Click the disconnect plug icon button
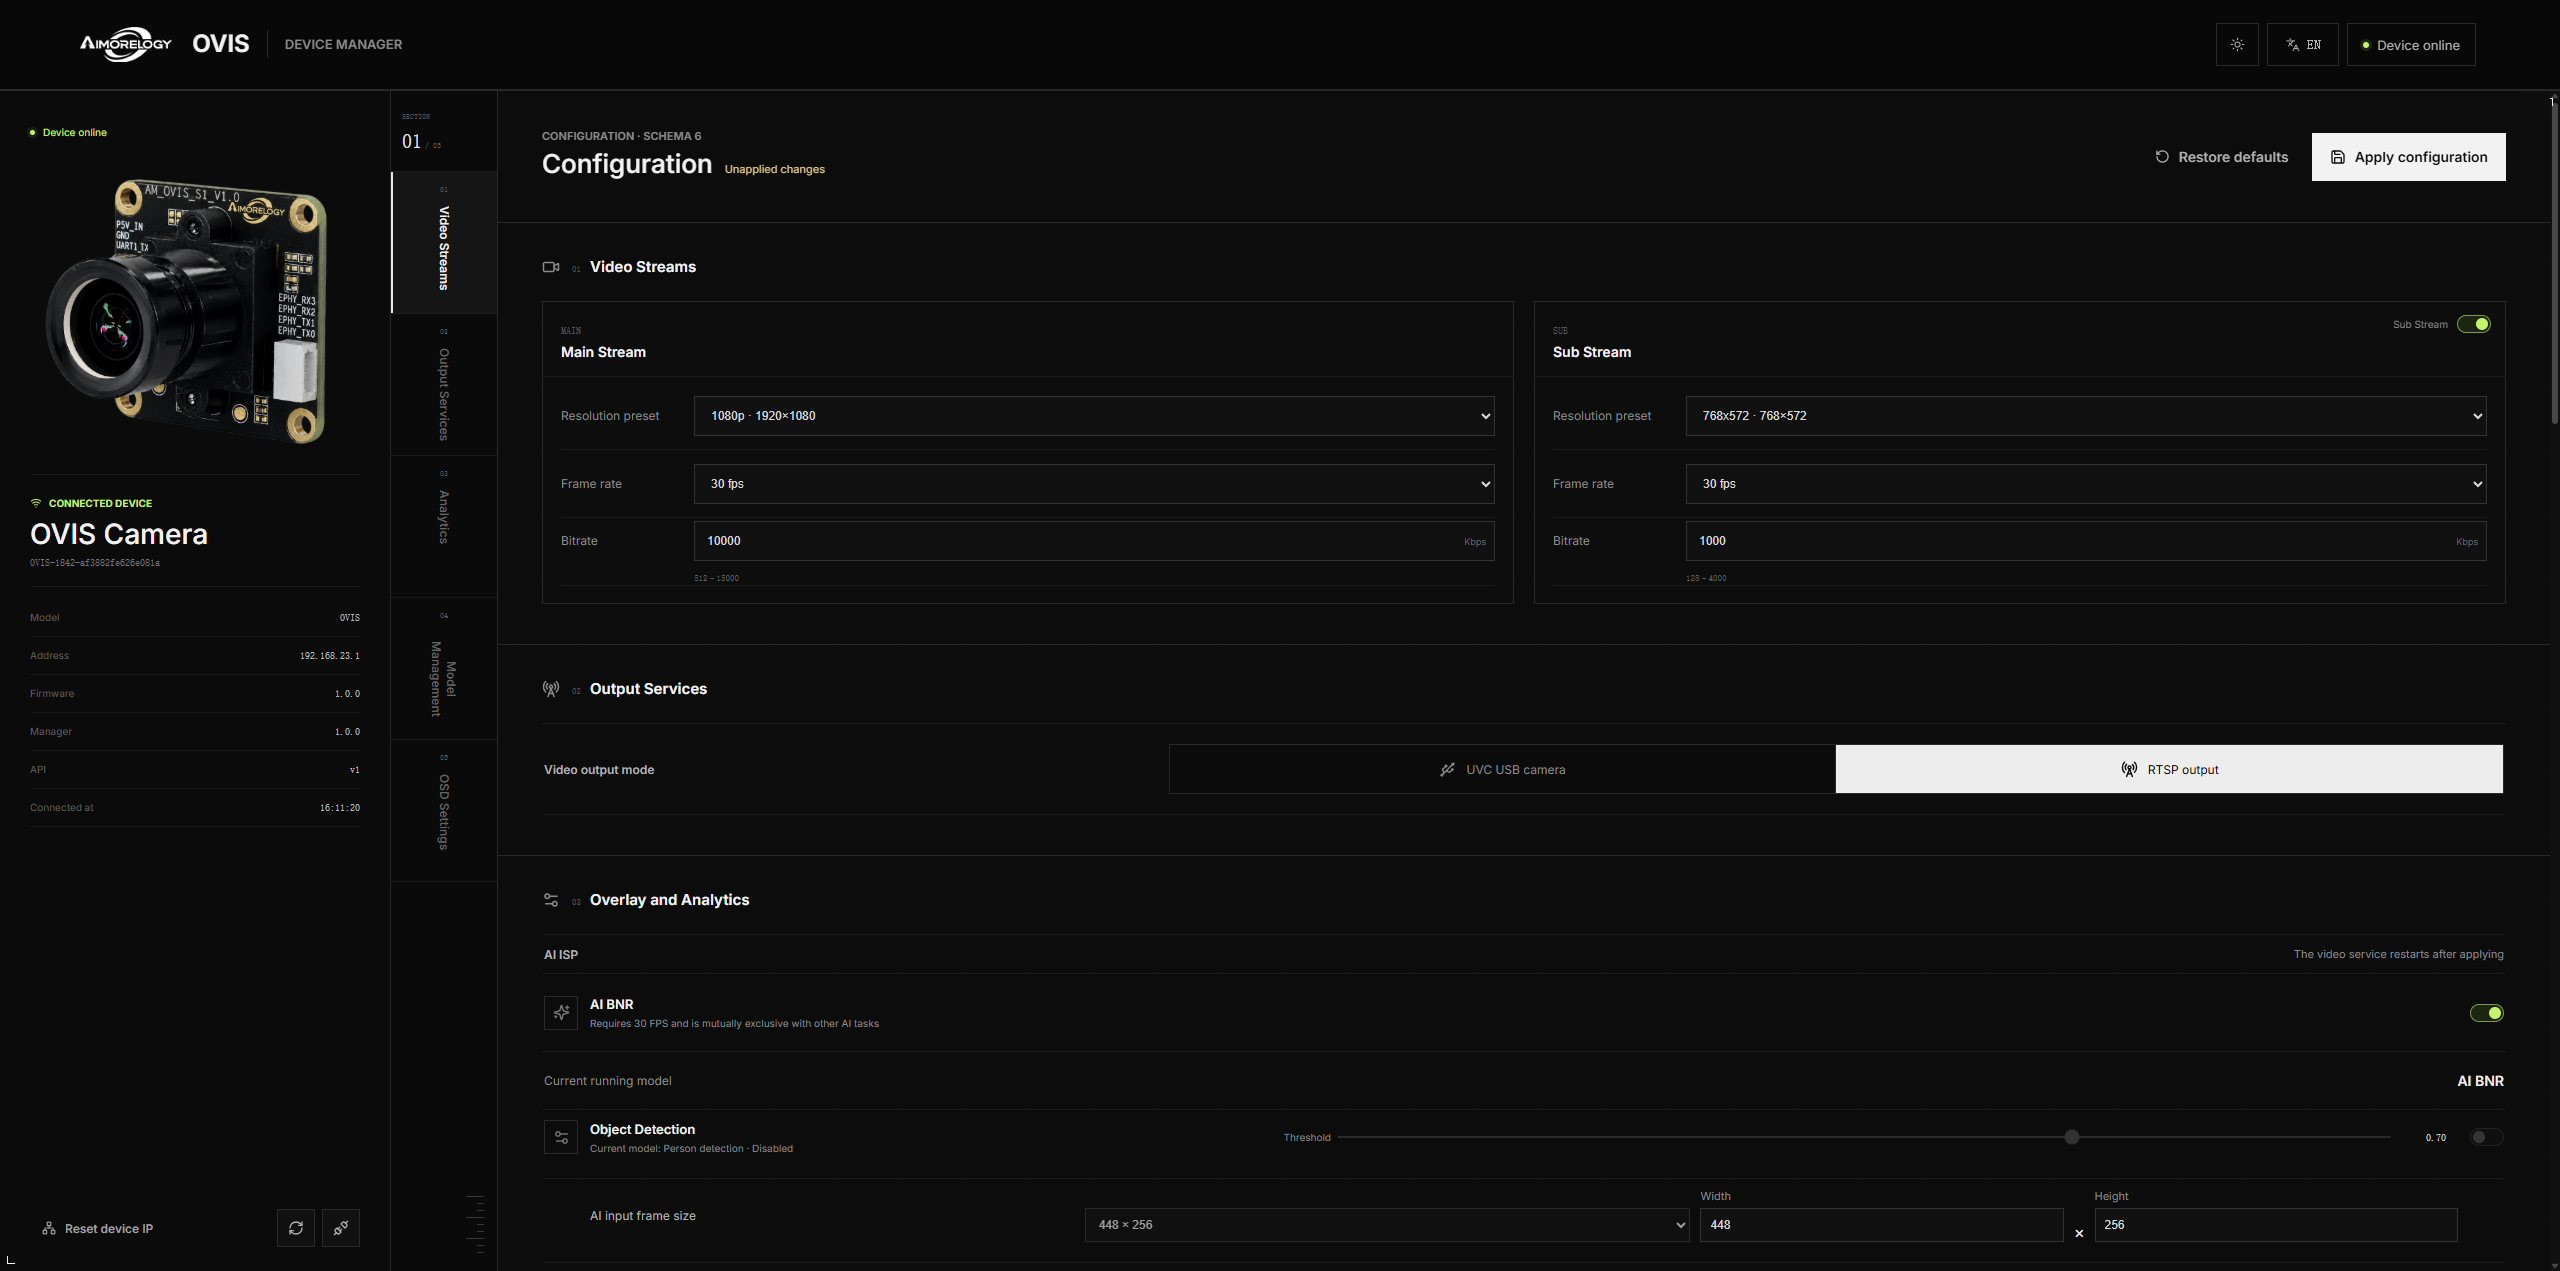The image size is (2560, 1271). [x=341, y=1228]
